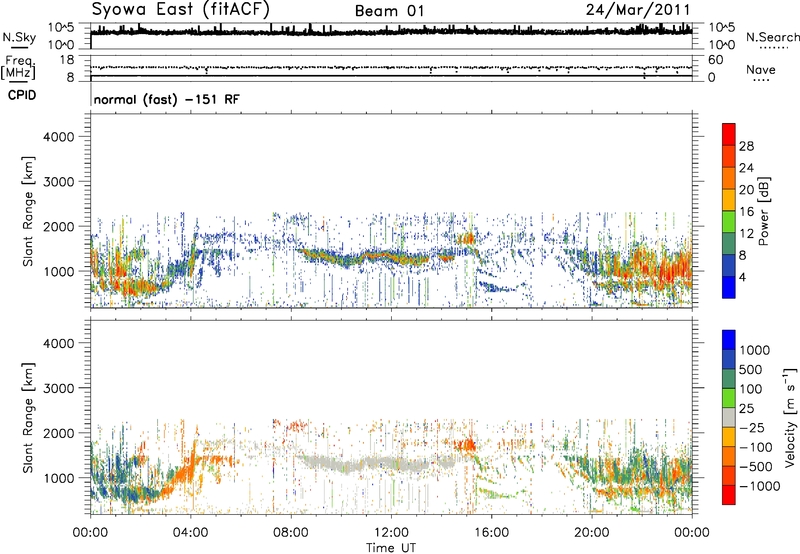Select the "20:00" time tick label
The image size is (800, 554).
pyautogui.click(x=592, y=533)
